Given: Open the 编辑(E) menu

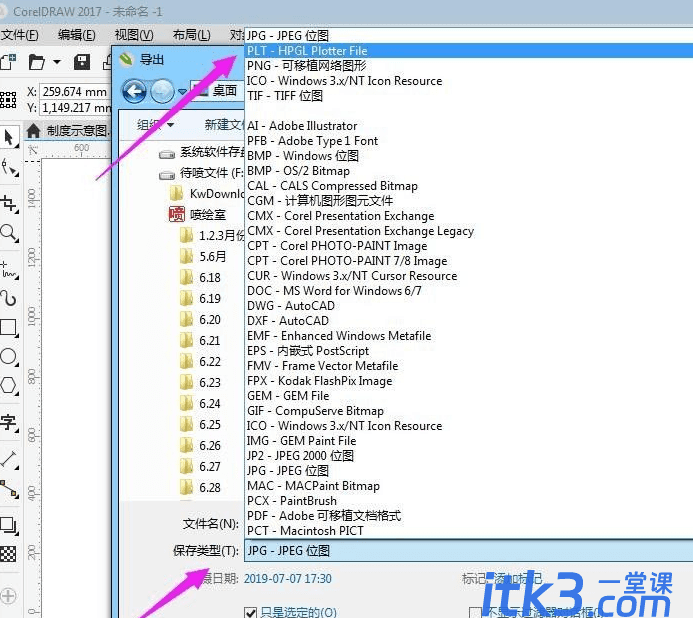Looking at the screenshot, I should click(x=76, y=35).
